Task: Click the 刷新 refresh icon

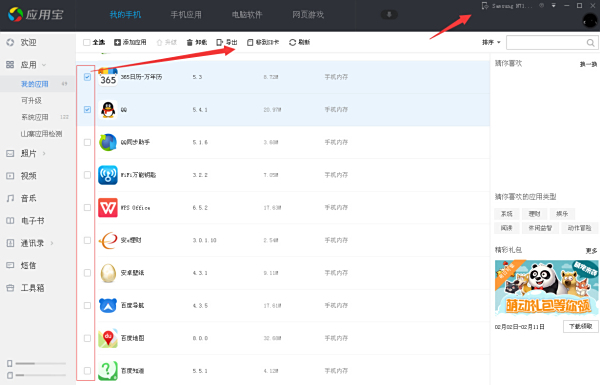Action: (x=292, y=42)
